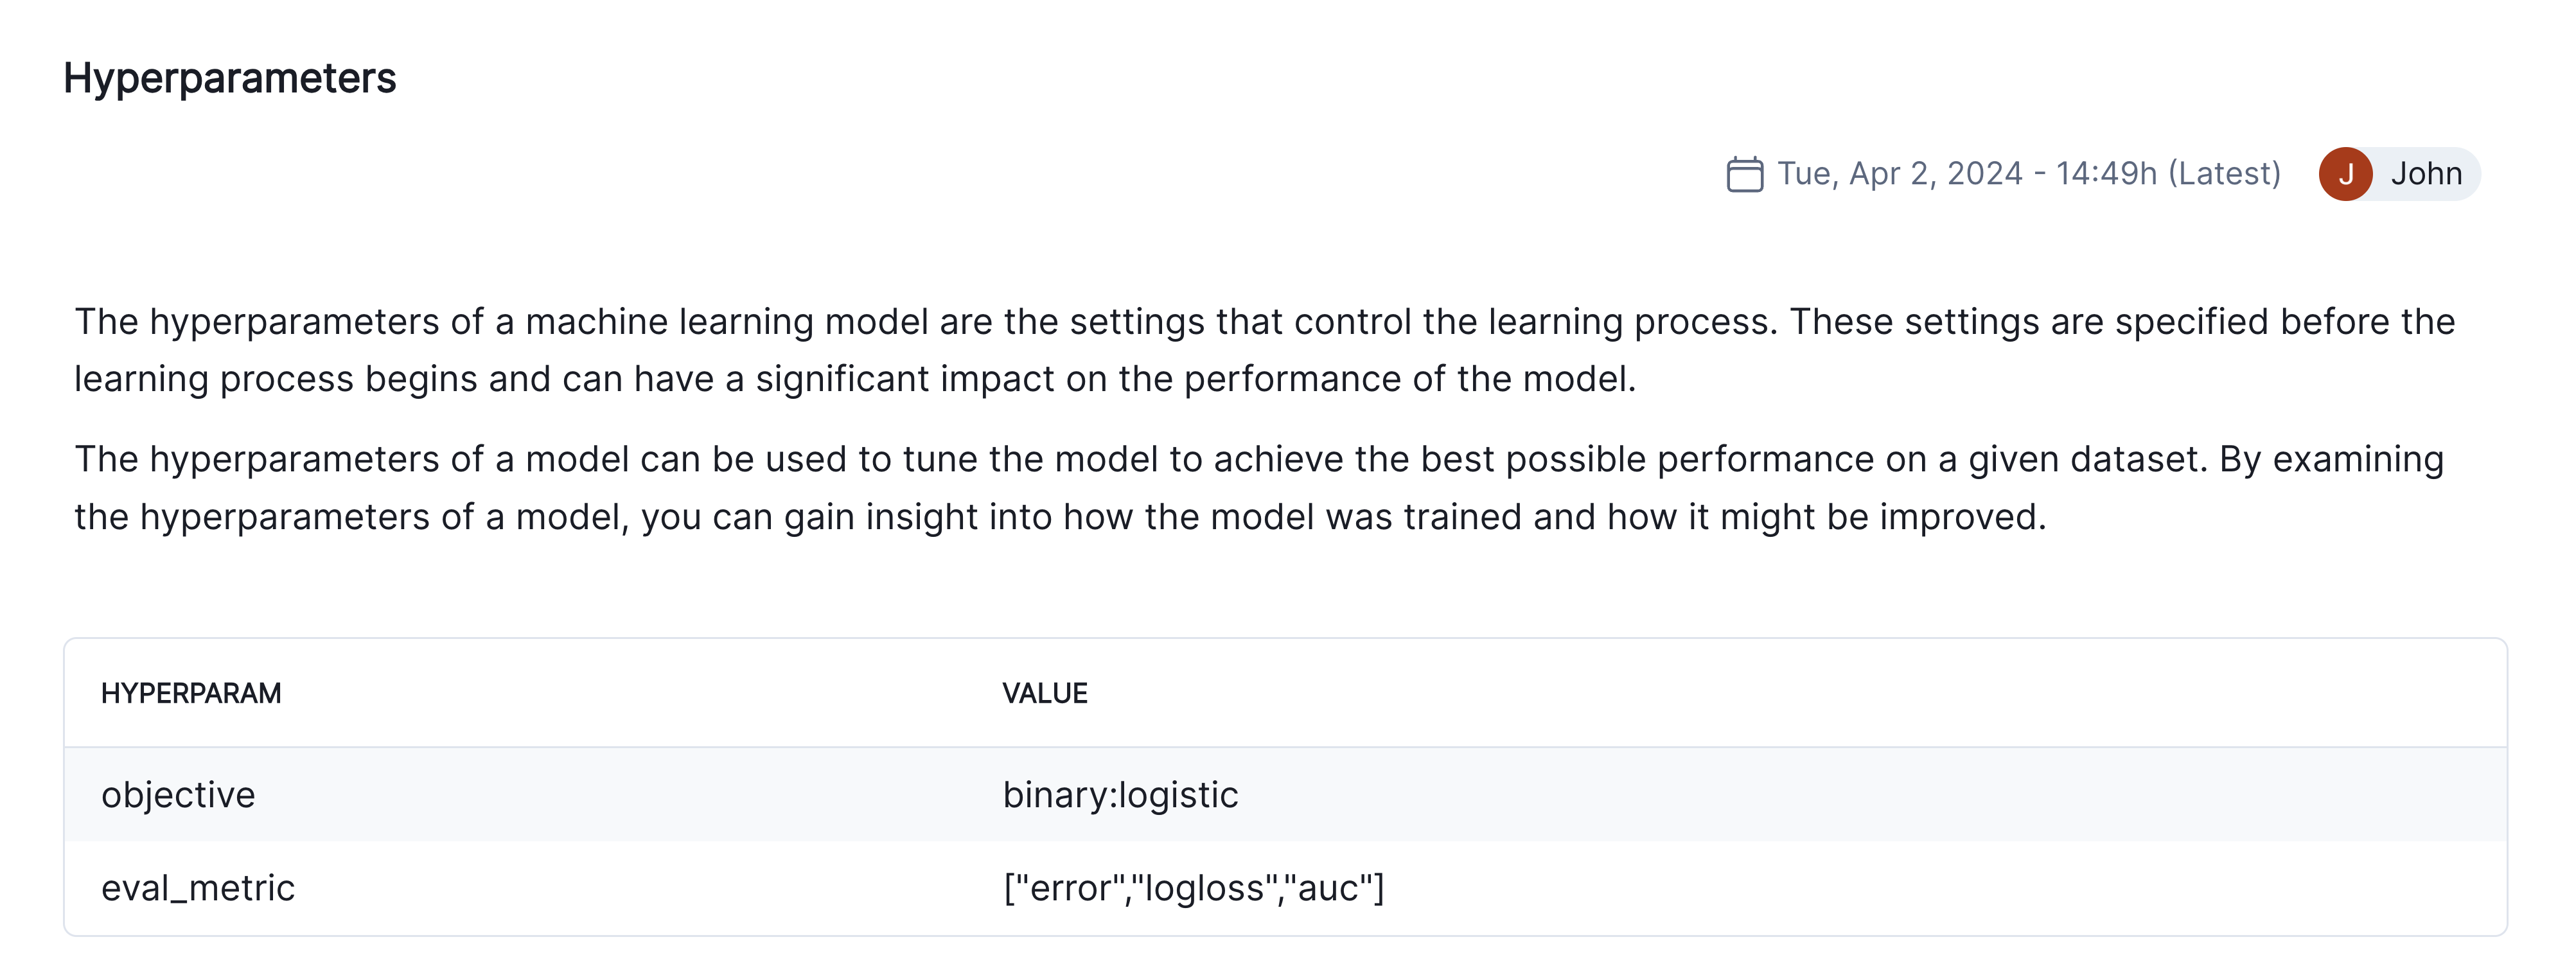Click the 14:49h time in the timestamp
Image resolution: width=2576 pixels, height=971 pixels.
tap(2106, 174)
